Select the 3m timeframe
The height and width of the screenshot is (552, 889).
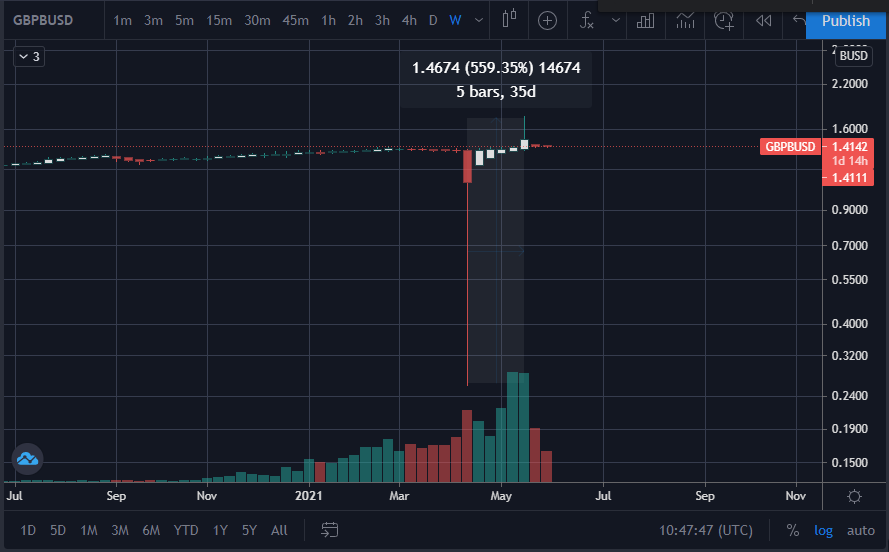(x=153, y=20)
